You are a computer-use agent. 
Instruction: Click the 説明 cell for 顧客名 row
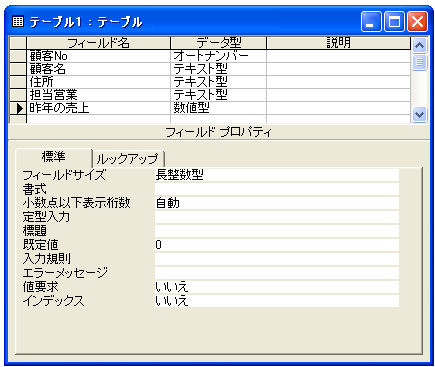338,69
